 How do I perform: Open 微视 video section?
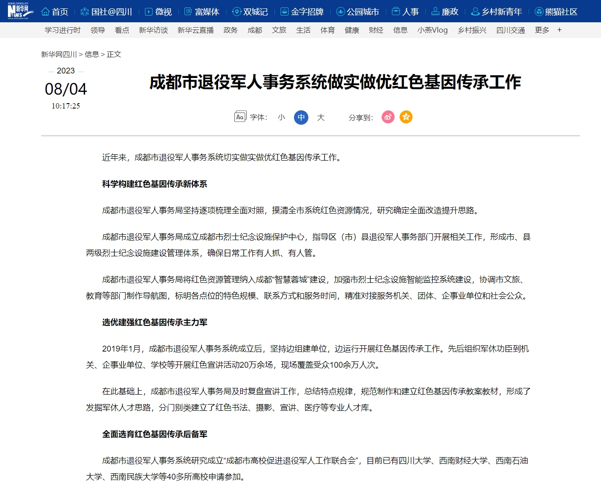pyautogui.click(x=158, y=12)
